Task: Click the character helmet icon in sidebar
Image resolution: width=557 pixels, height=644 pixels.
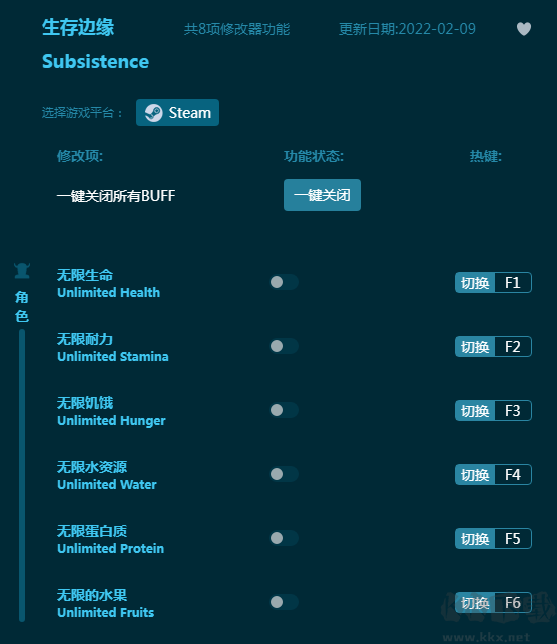Action: pyautogui.click(x=22, y=271)
